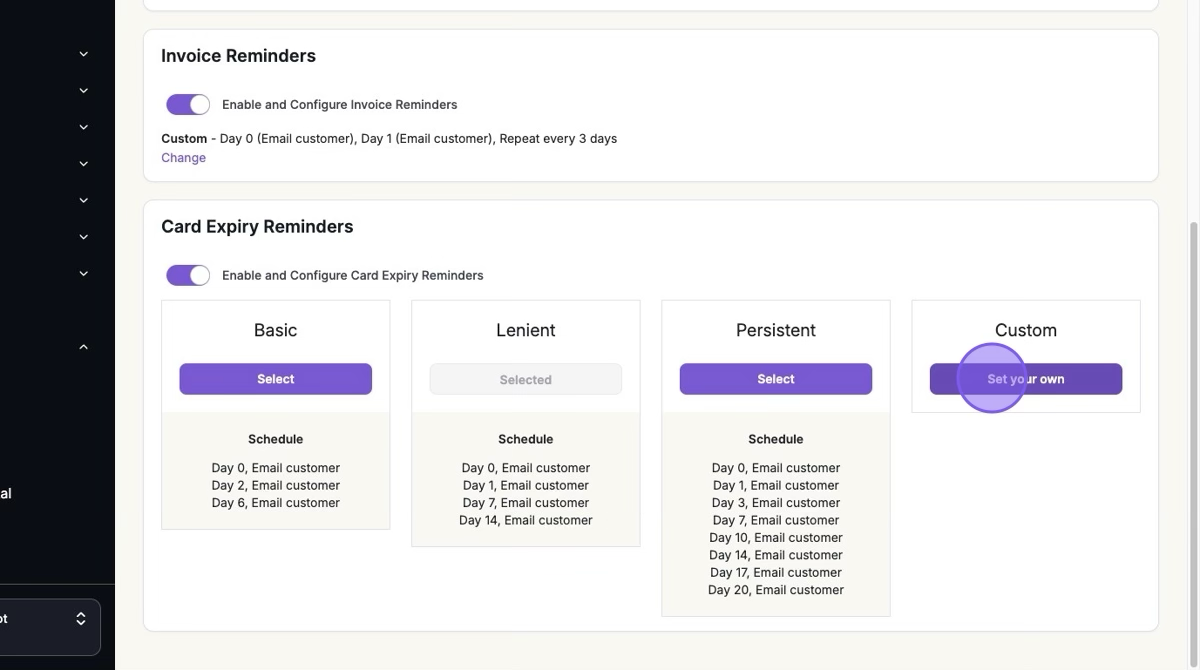The height and width of the screenshot is (670, 1200).
Task: Expand the topmost sidebar chevron
Action: click(84, 54)
